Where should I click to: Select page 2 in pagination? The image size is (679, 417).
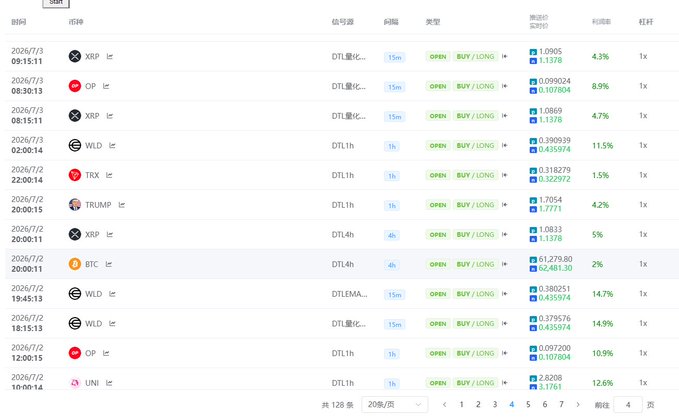click(478, 404)
